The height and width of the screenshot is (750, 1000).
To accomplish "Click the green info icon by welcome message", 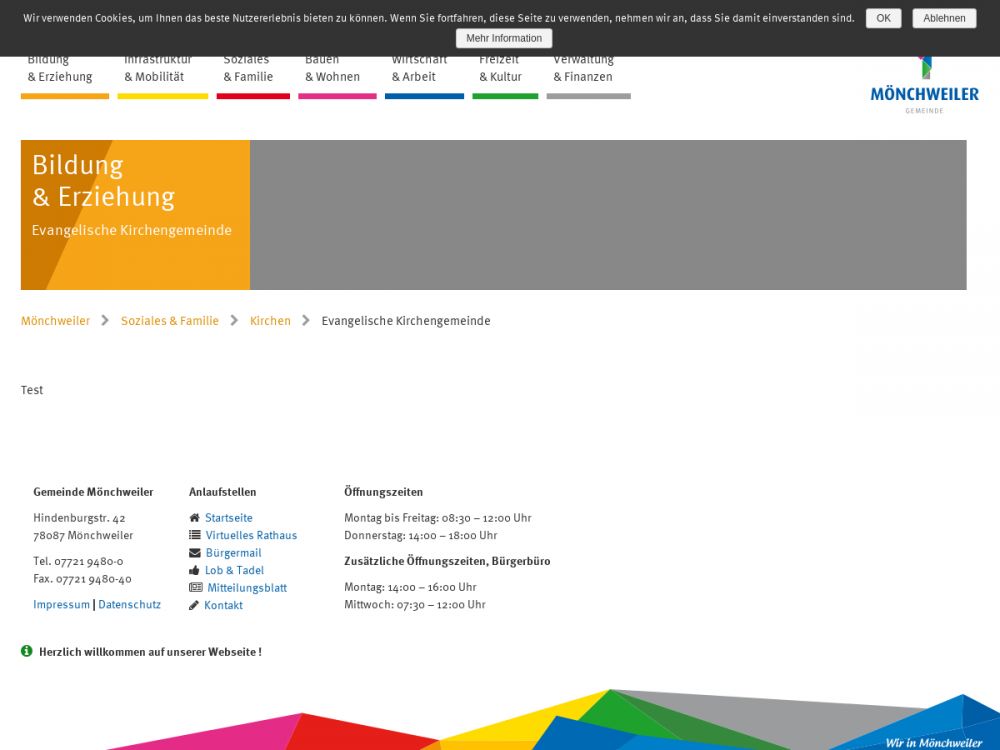I will 27,651.
